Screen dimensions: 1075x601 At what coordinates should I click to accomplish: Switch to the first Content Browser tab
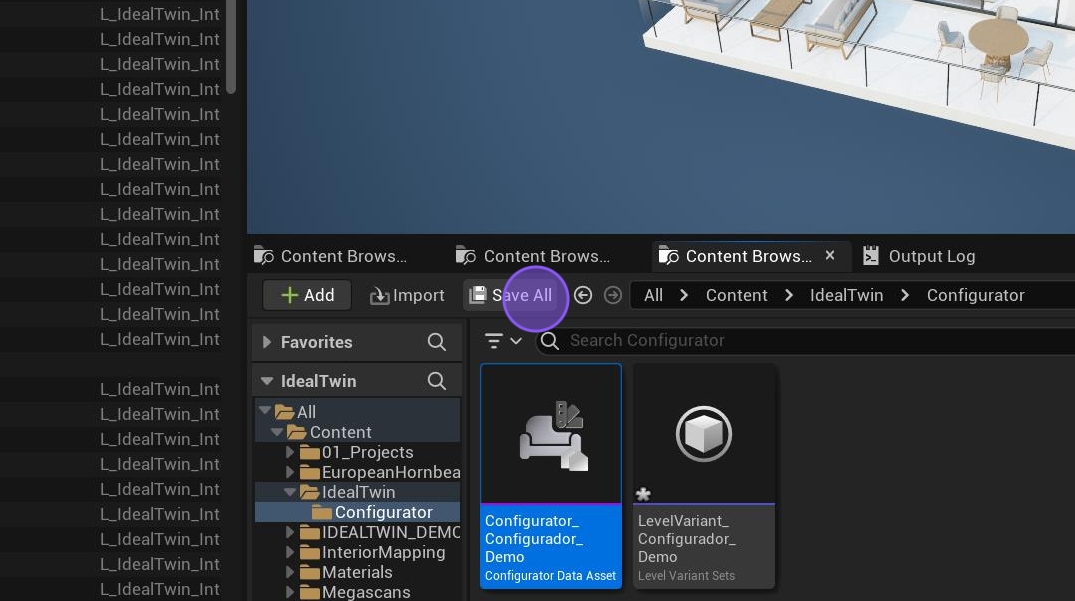(331, 256)
